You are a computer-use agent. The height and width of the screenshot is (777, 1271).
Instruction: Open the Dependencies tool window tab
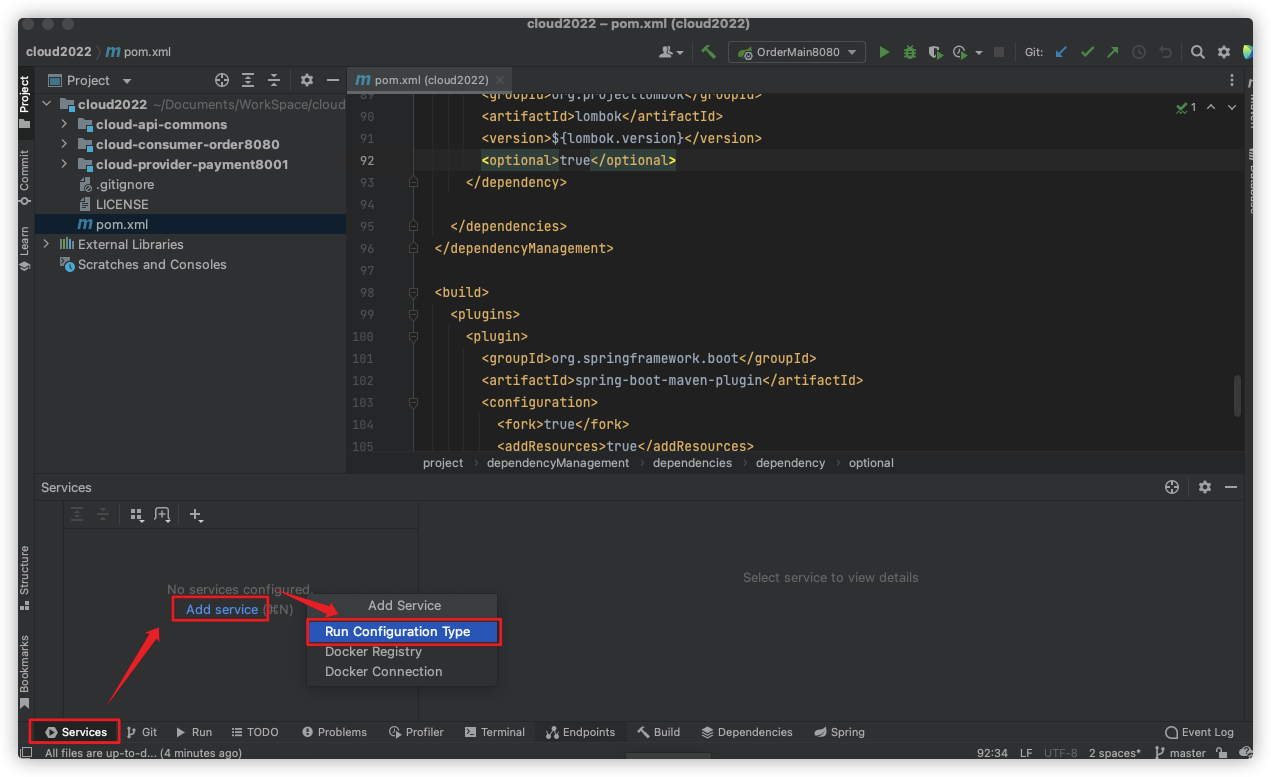[747, 732]
